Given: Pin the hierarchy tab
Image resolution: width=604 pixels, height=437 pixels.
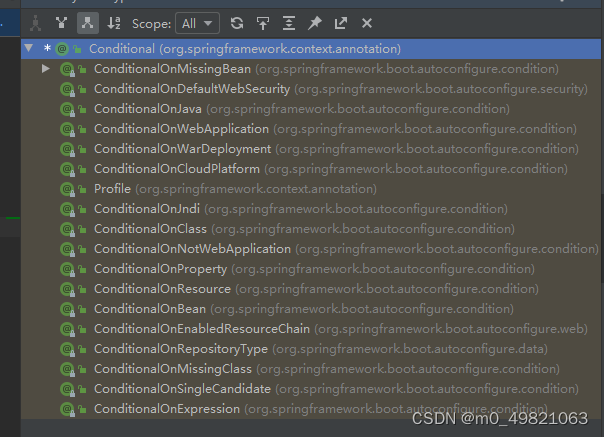Looking at the screenshot, I should point(315,23).
